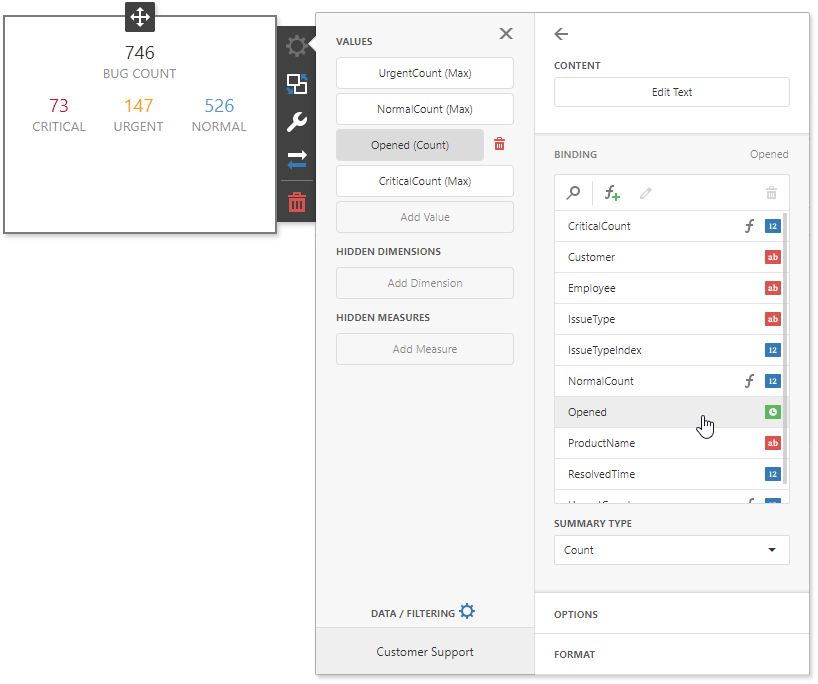Click the BUG COUNT caption
The height and width of the screenshot is (684, 818).
click(x=139, y=74)
